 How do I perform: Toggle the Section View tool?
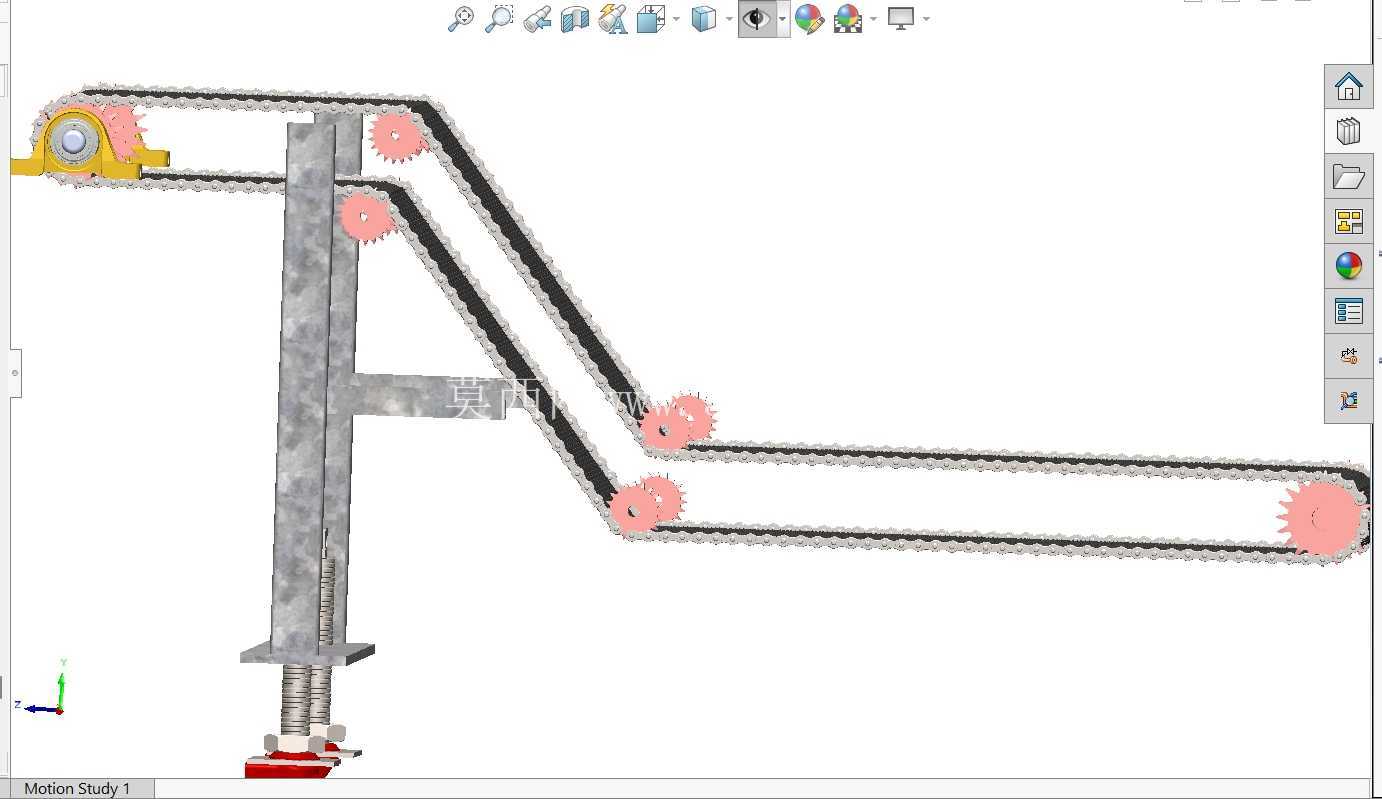[575, 18]
